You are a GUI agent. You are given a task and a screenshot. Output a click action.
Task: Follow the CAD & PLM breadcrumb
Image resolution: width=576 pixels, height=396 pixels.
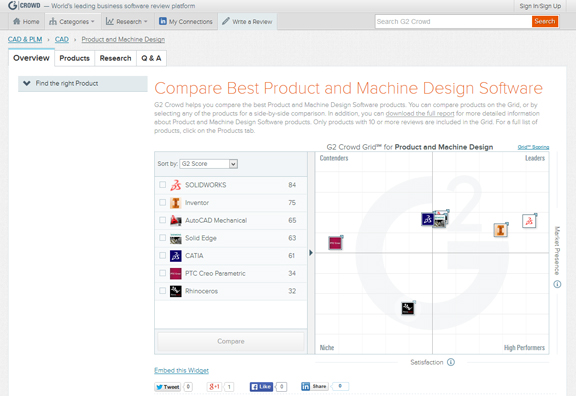tap(25, 39)
